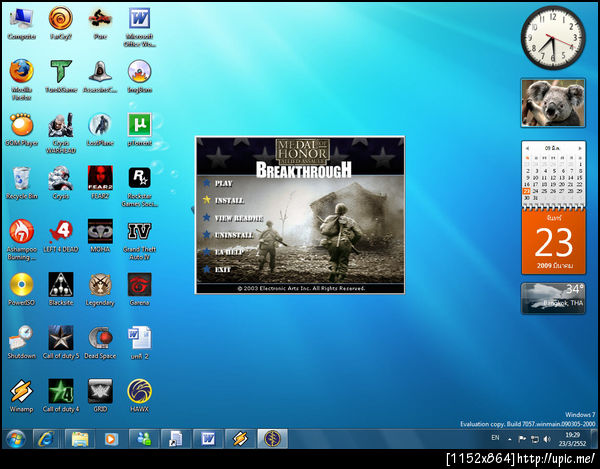Open Windows Live Messenger taskbar icon

click(144, 439)
